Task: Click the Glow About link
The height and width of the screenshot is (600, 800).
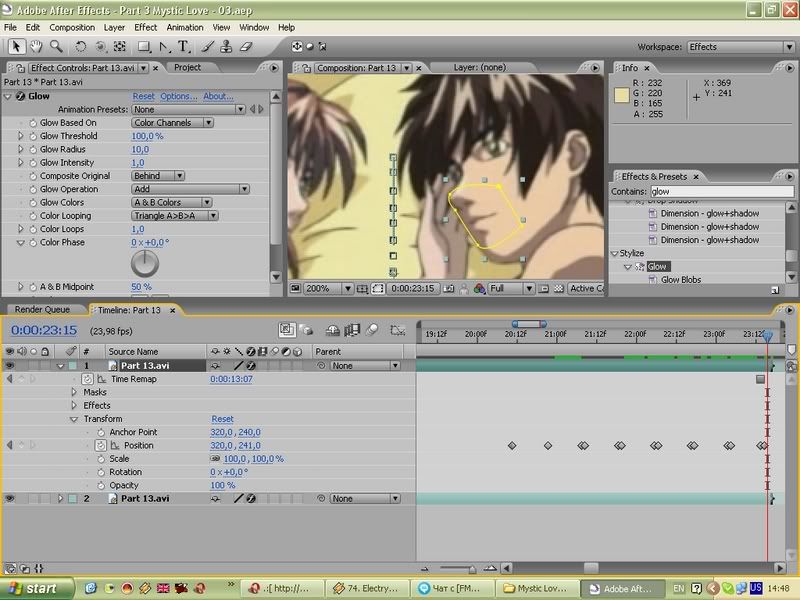Action: tap(218, 96)
